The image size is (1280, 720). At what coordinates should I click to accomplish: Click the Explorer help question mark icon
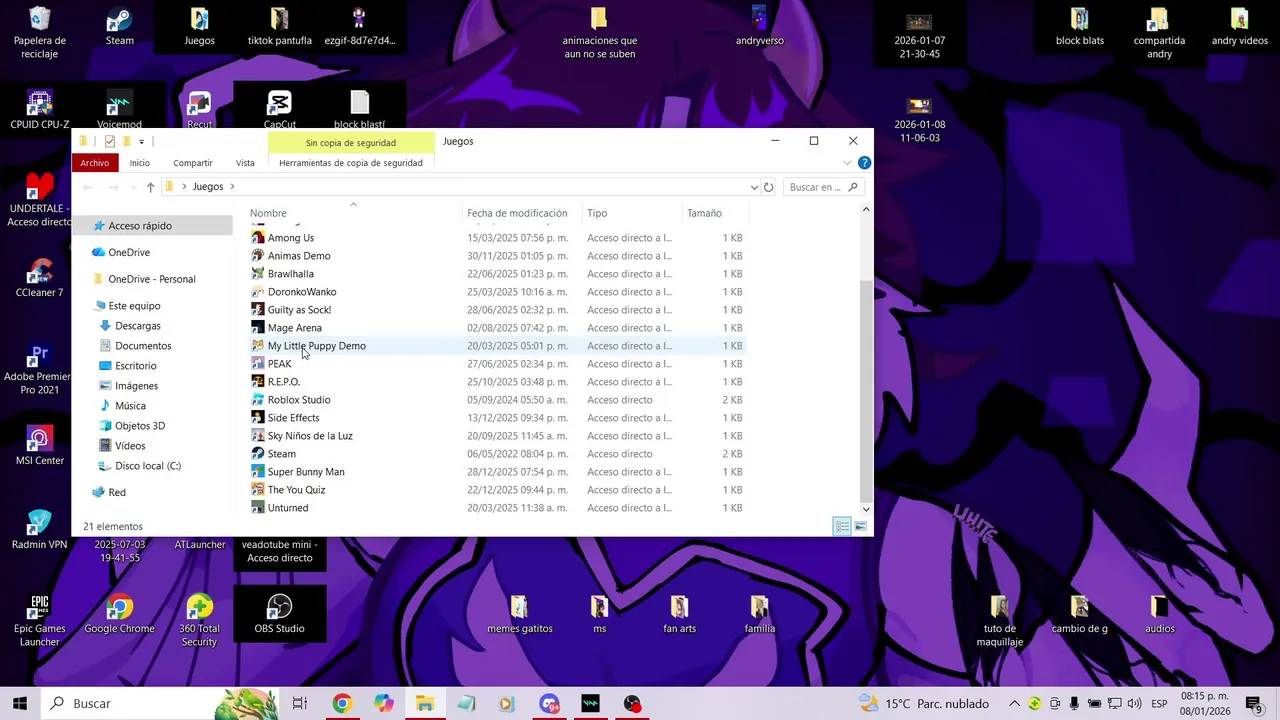pos(864,163)
